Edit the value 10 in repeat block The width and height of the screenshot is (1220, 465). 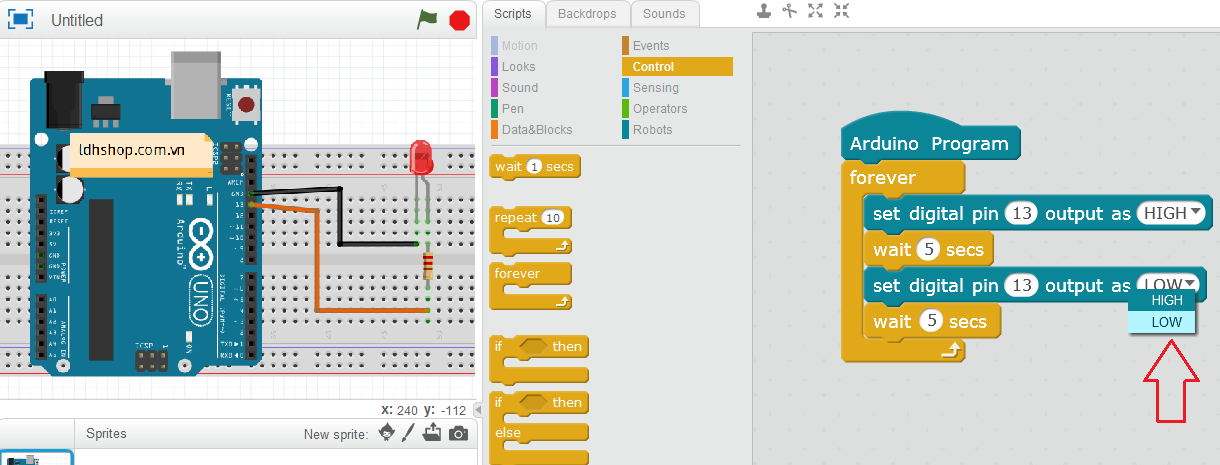coord(553,217)
